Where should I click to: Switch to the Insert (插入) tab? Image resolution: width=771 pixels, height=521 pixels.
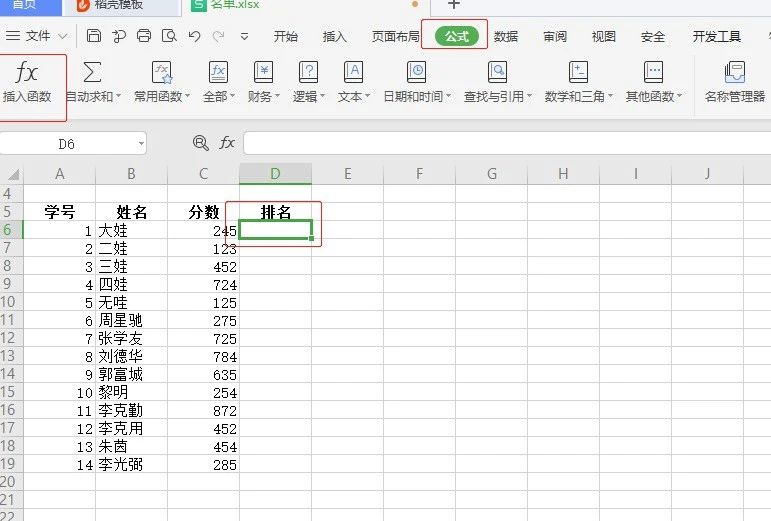click(334, 36)
